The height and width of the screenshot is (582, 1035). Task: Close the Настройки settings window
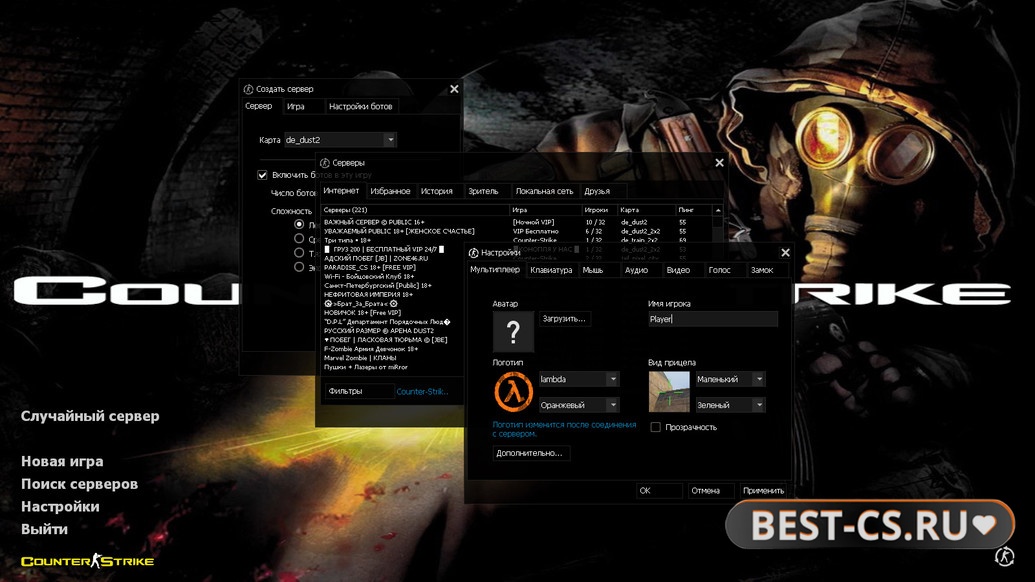(x=785, y=253)
